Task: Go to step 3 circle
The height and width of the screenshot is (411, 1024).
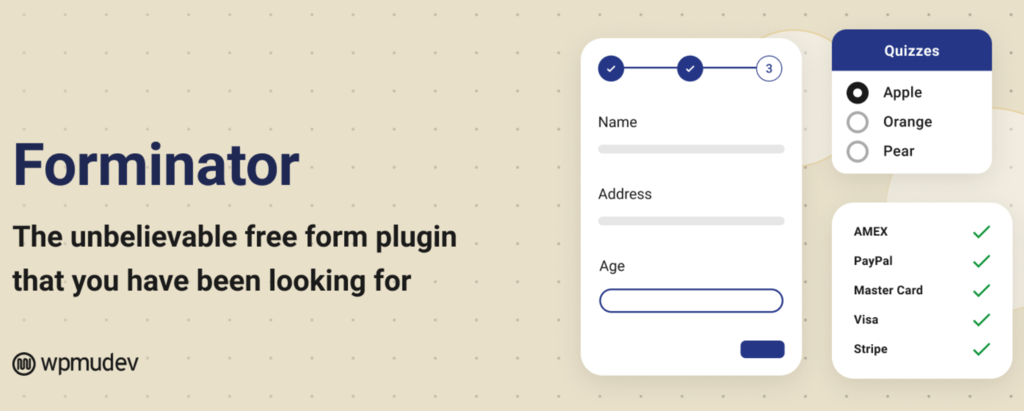Action: 769,69
